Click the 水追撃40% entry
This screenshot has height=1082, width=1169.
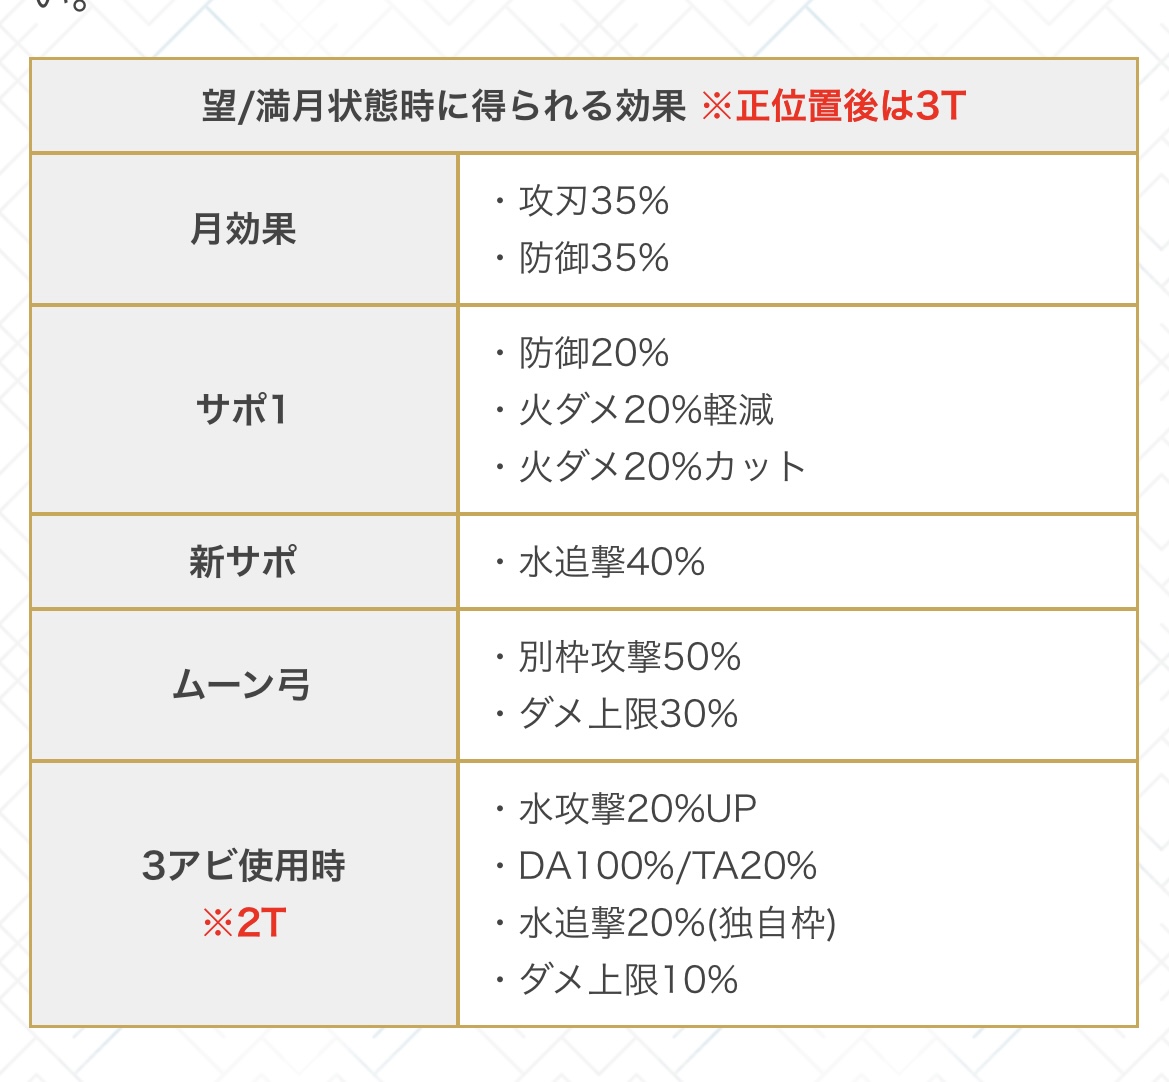coord(611,562)
